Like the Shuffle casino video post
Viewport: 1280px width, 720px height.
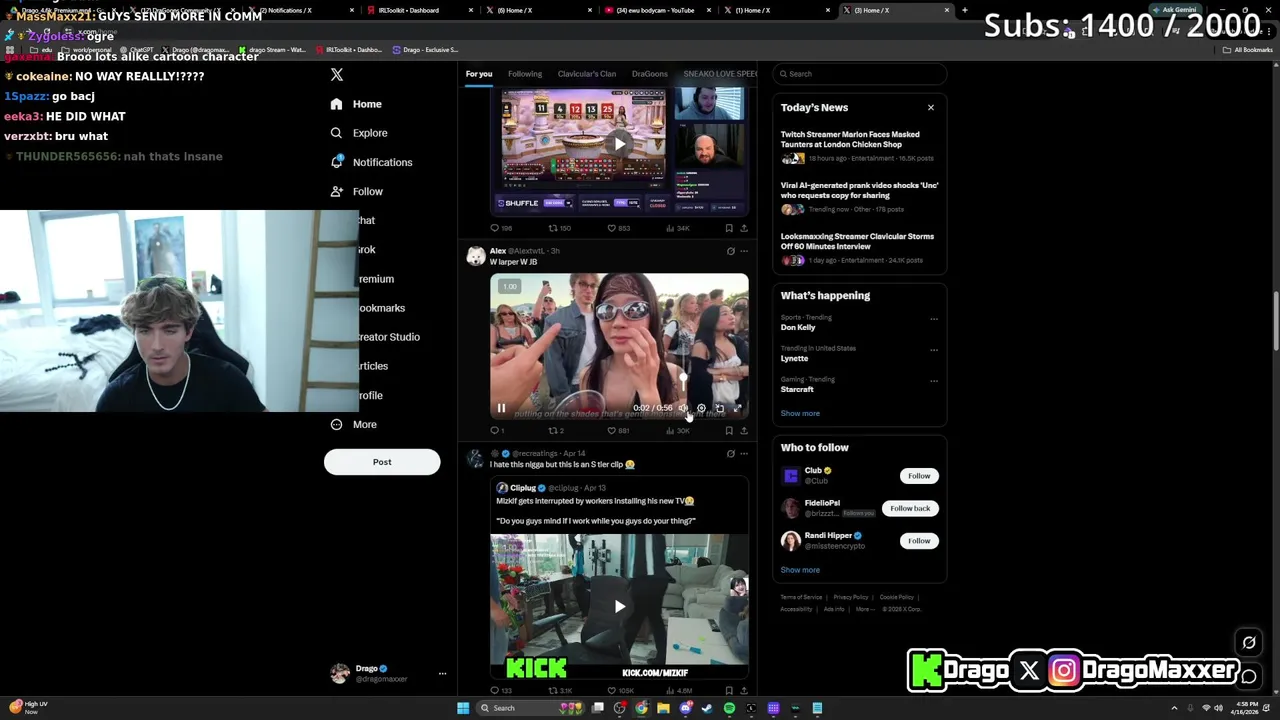click(x=620, y=228)
